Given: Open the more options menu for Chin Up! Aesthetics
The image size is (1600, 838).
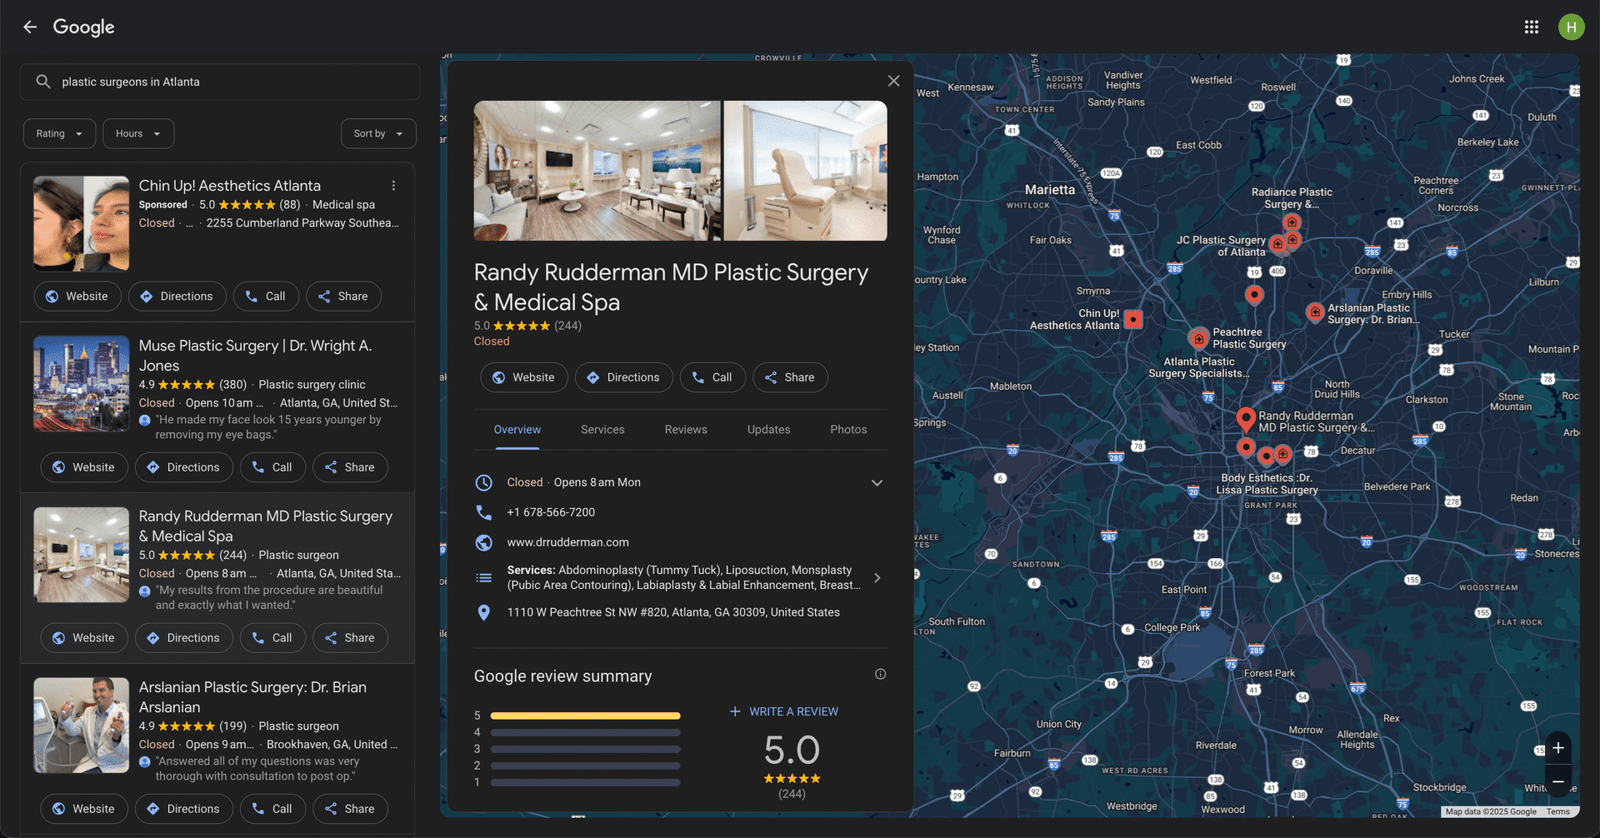Looking at the screenshot, I should point(394,186).
